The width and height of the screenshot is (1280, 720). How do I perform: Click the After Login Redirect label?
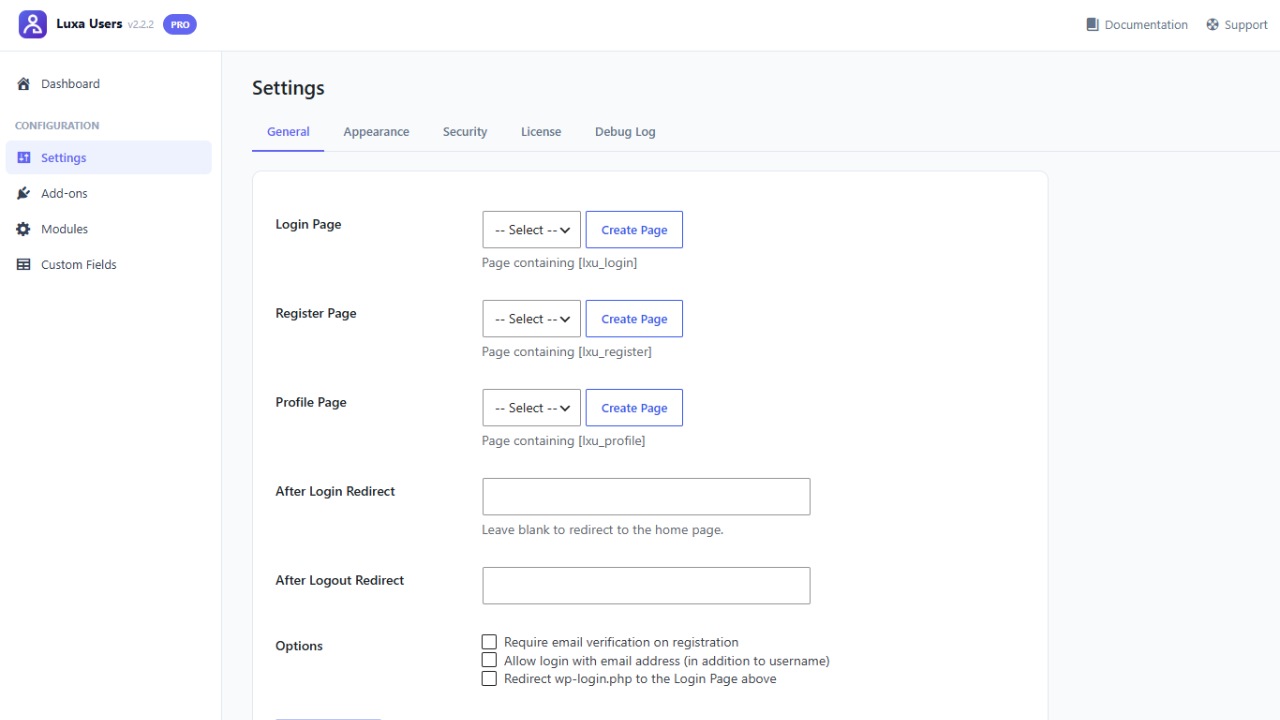[335, 492]
